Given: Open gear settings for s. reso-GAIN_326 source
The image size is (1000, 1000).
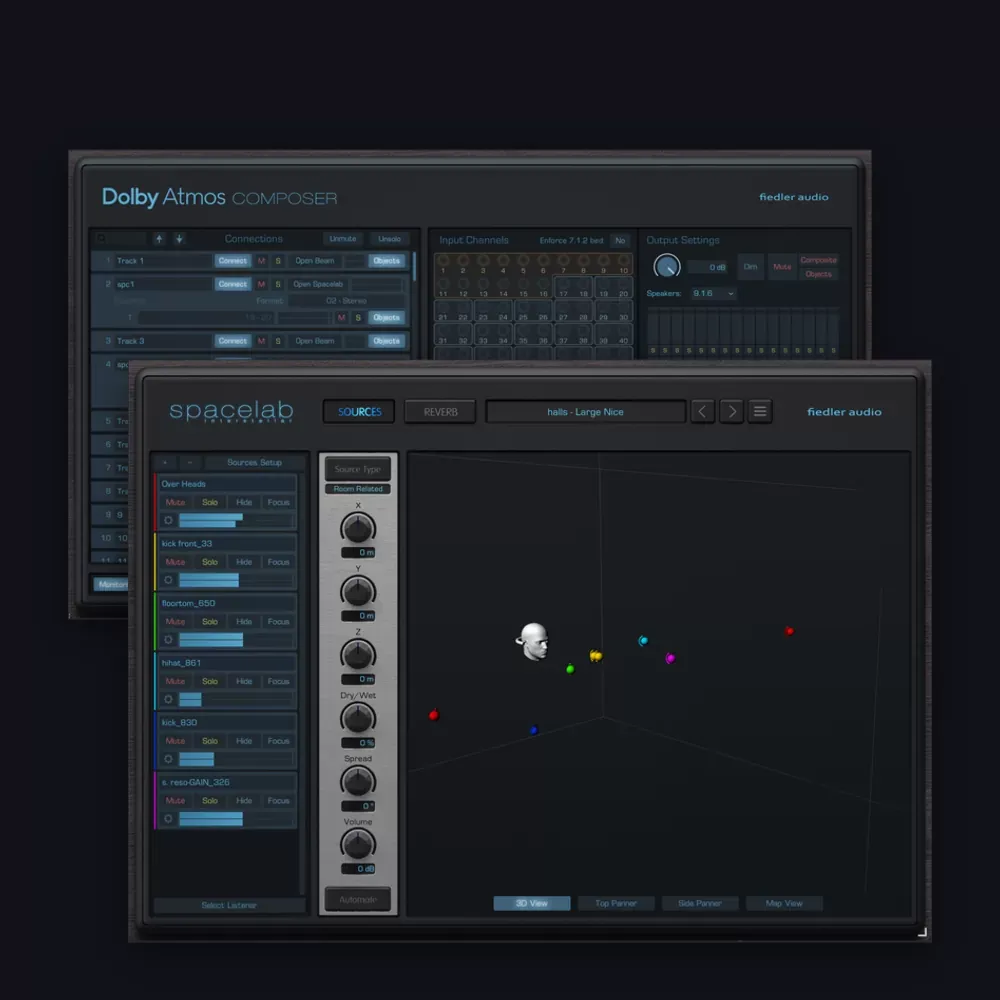Looking at the screenshot, I should 168,818.
